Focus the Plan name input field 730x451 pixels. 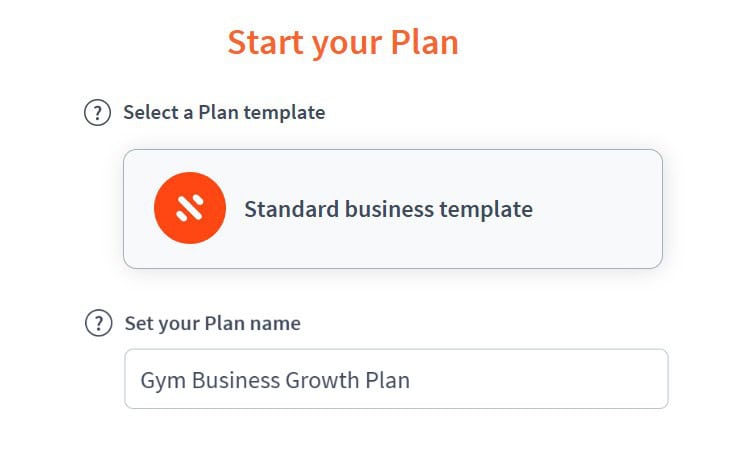point(396,379)
